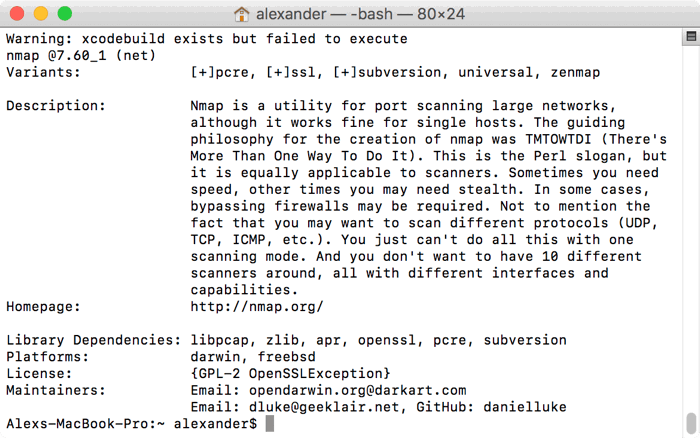Minimize the window using yellow button
Screen dimensions: 700x438
click(x=41, y=14)
